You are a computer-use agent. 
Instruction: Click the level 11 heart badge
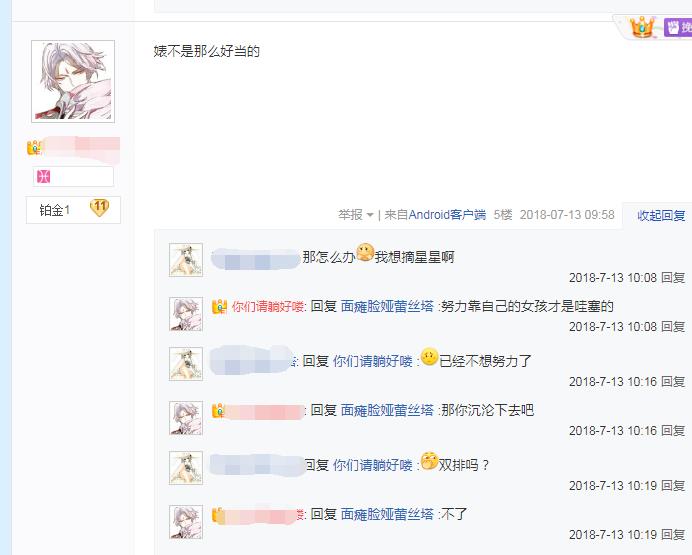pyautogui.click(x=99, y=207)
